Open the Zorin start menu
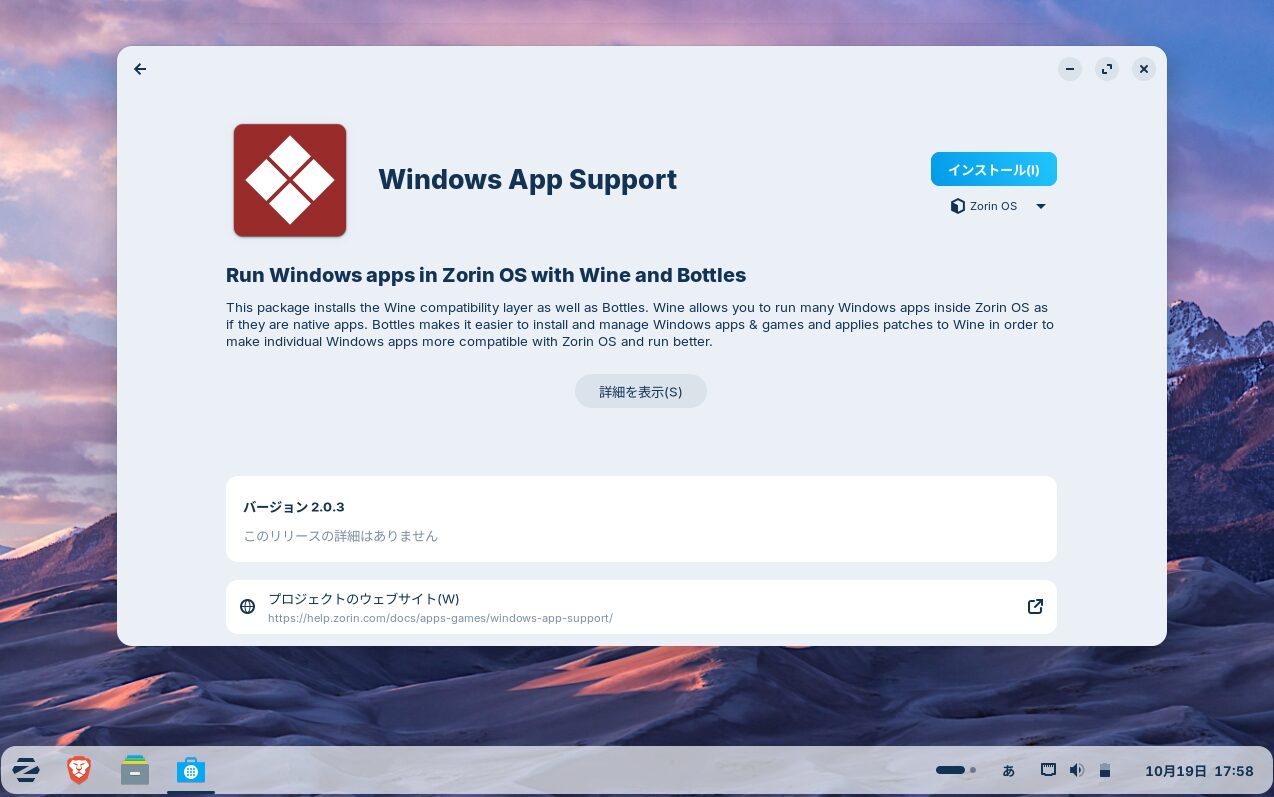 pyautogui.click(x=26, y=770)
